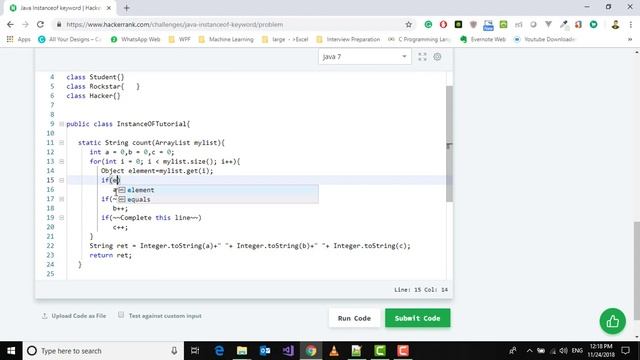Open the Chrome menu three dots
Screen dimensions: 640x360
(x=631, y=24)
